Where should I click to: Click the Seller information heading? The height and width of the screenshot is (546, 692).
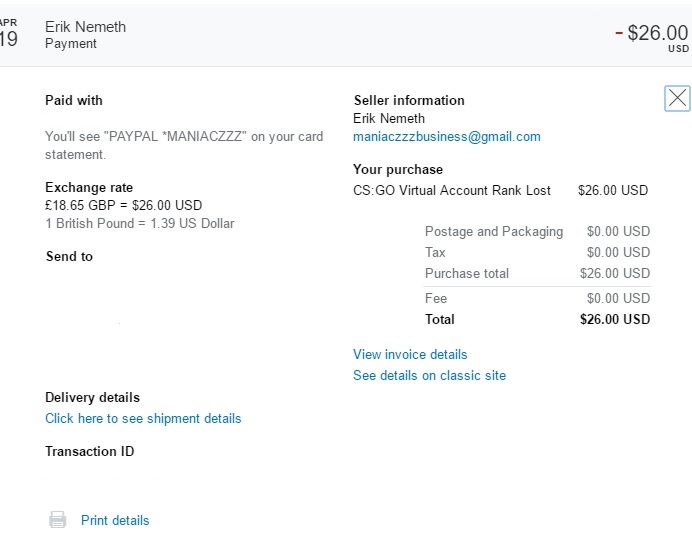click(409, 100)
